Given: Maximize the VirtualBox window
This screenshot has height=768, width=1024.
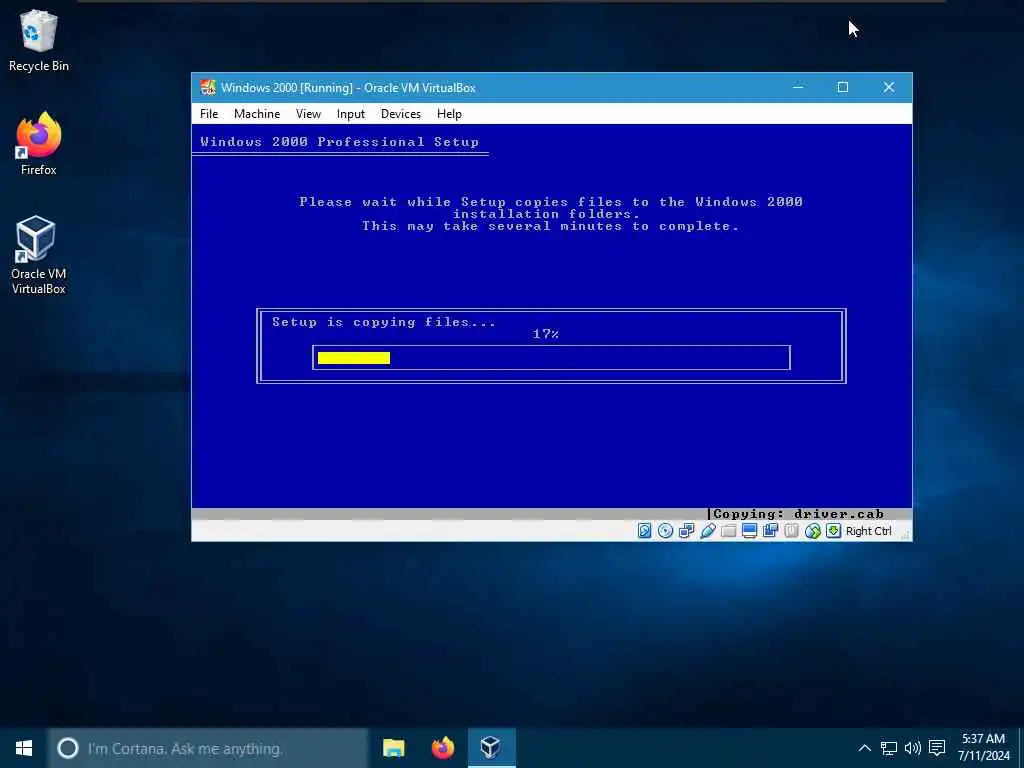Looking at the screenshot, I should (843, 88).
